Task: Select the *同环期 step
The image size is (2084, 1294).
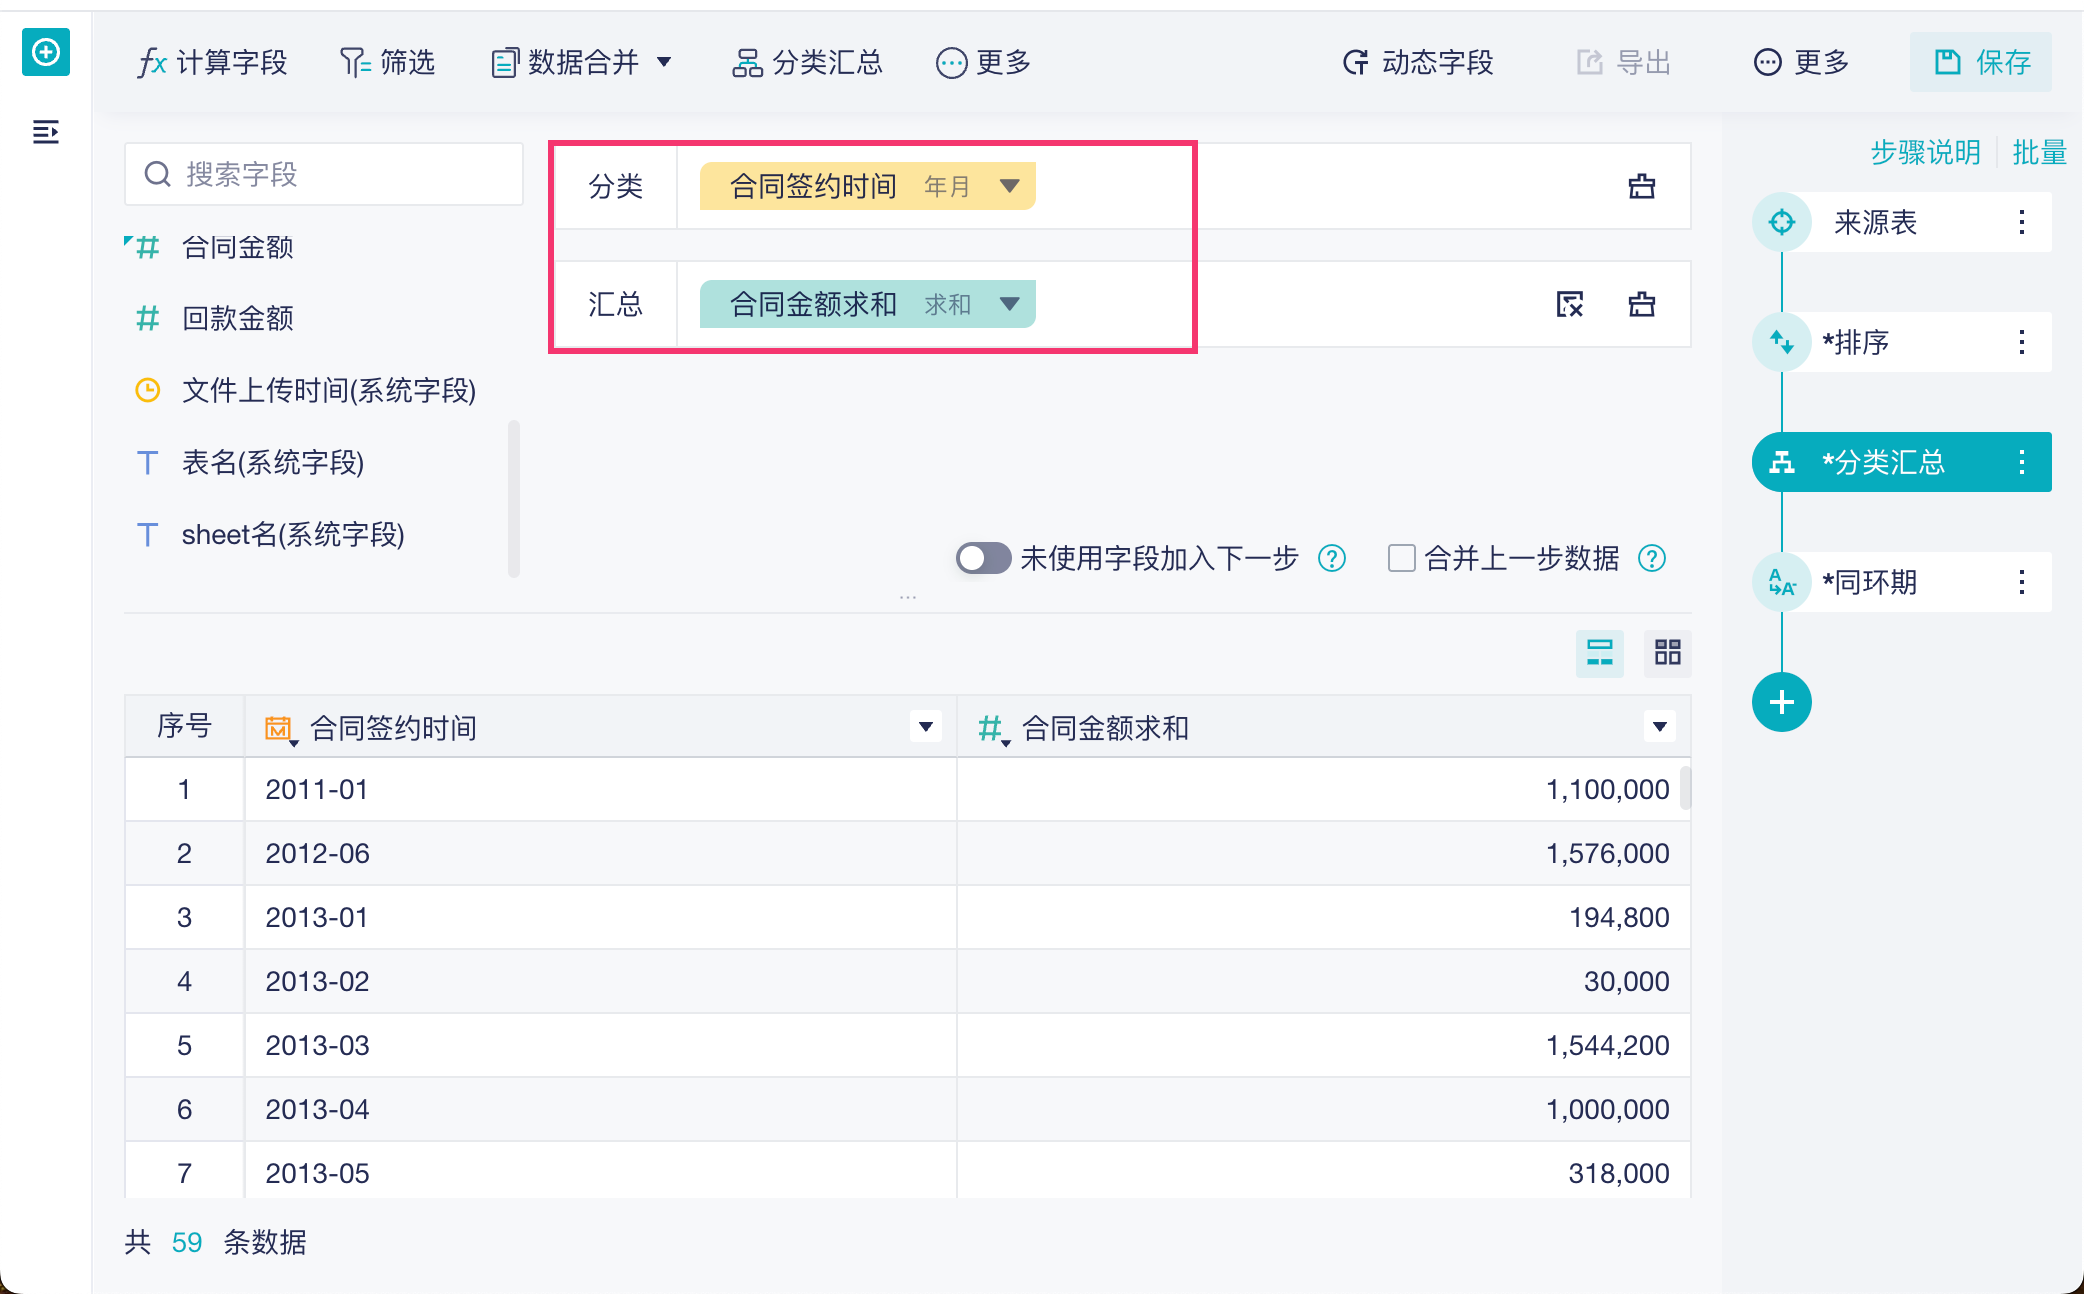Action: point(1868,582)
